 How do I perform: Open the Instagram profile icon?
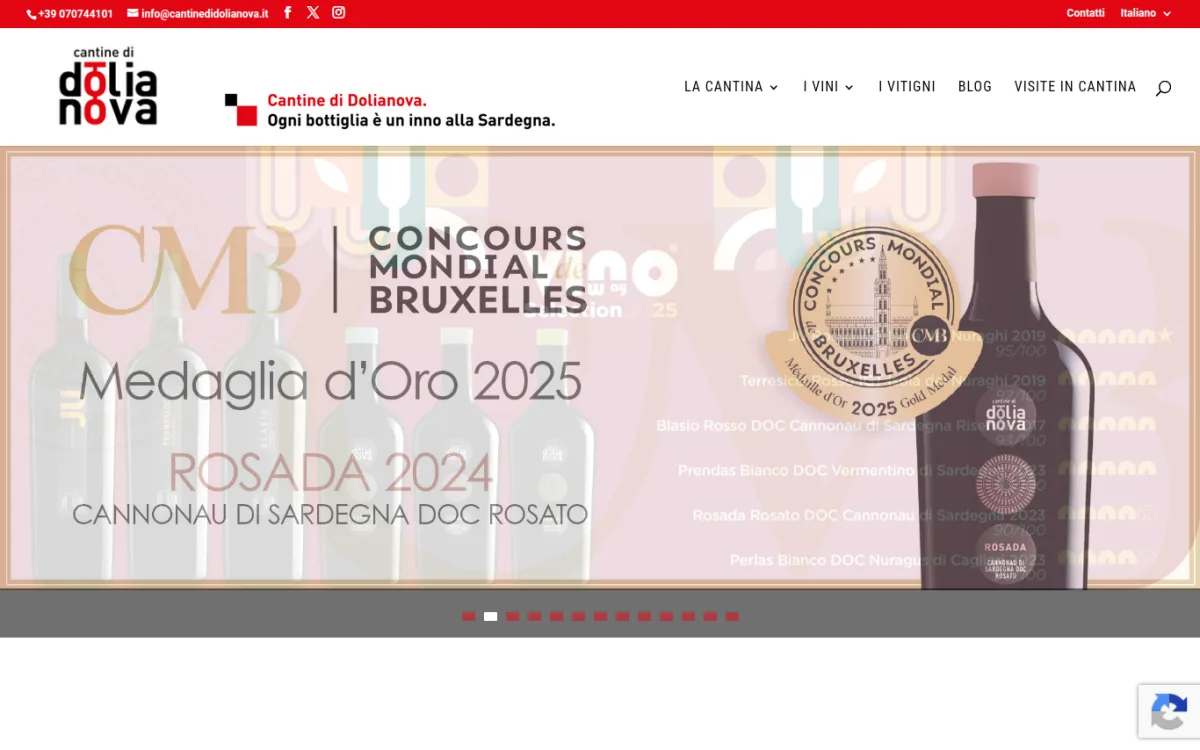[339, 13]
